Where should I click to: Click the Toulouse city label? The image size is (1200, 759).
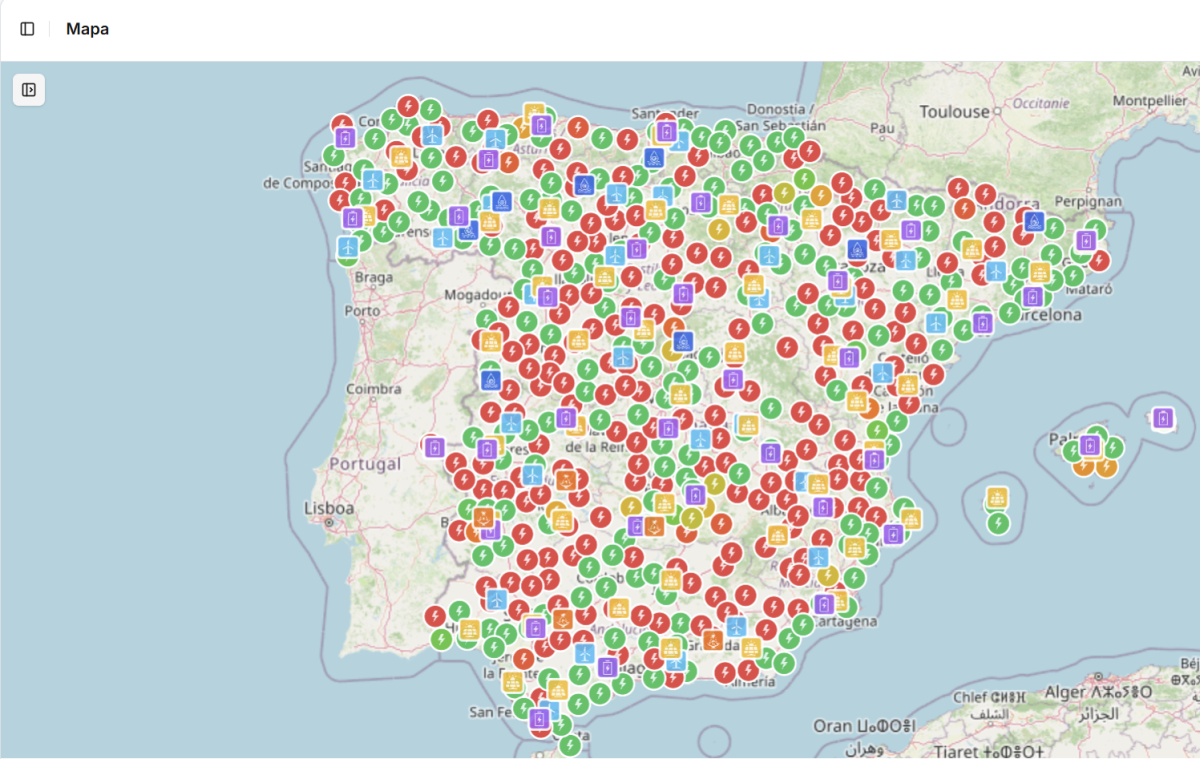click(954, 112)
